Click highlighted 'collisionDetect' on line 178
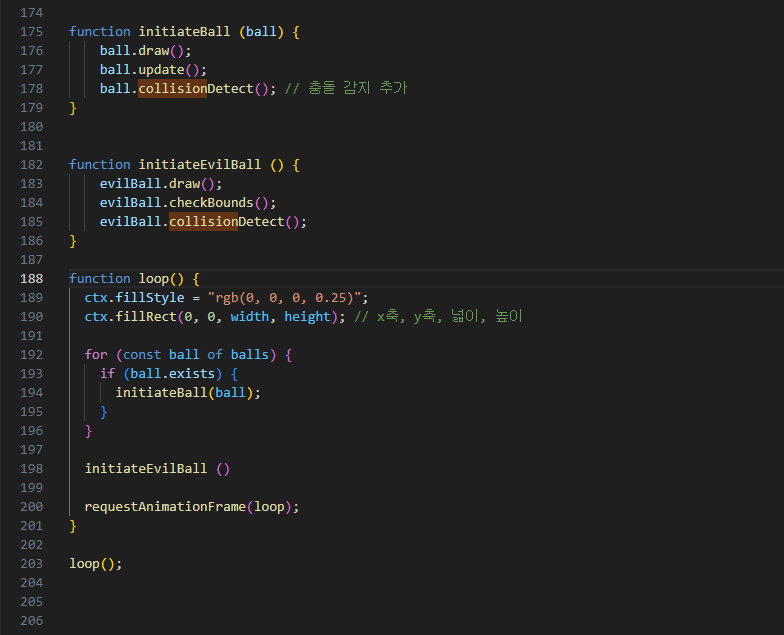 [196, 88]
